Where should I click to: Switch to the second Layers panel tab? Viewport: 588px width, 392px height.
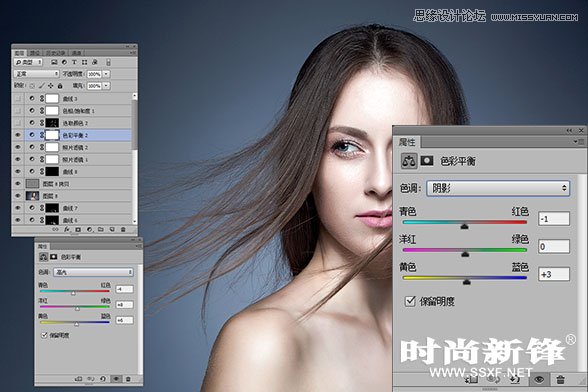35,53
